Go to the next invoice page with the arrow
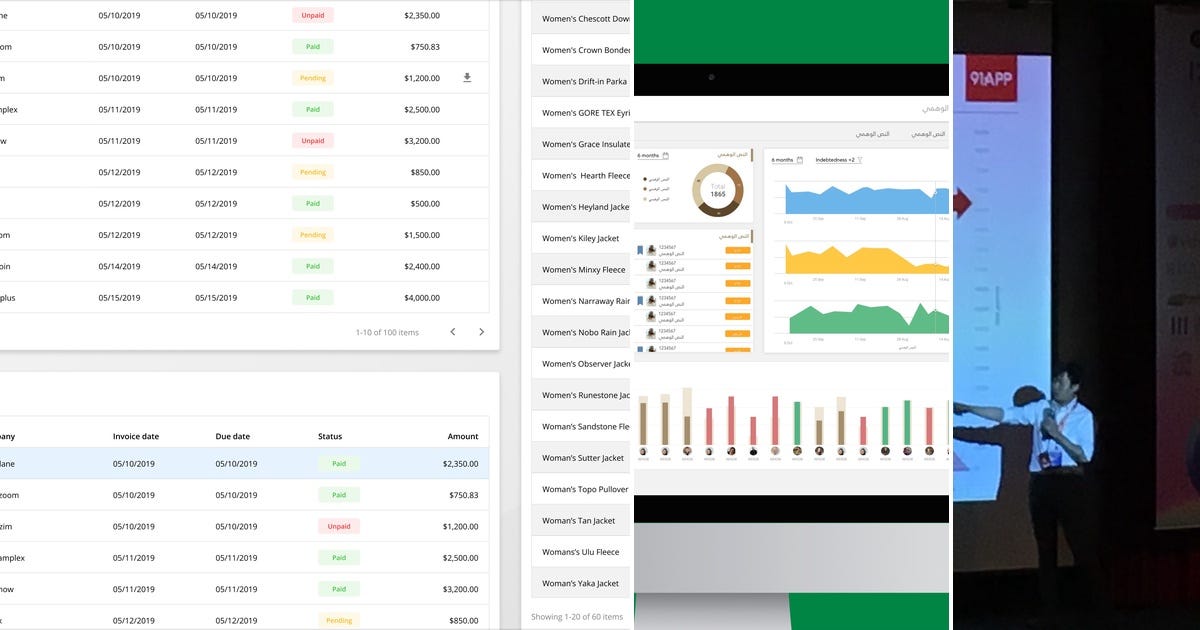The image size is (1200, 630). [x=481, y=331]
